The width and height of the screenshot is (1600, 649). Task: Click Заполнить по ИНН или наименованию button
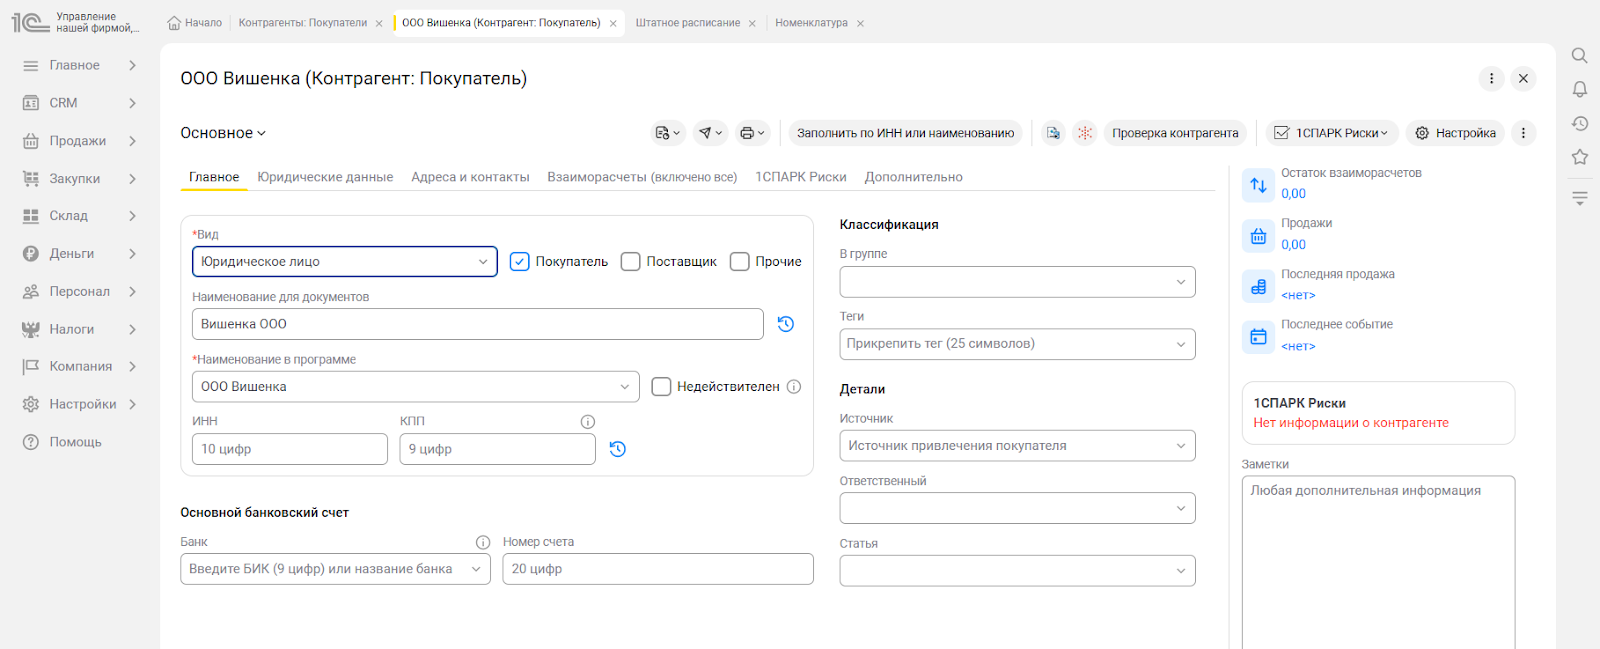905,133
